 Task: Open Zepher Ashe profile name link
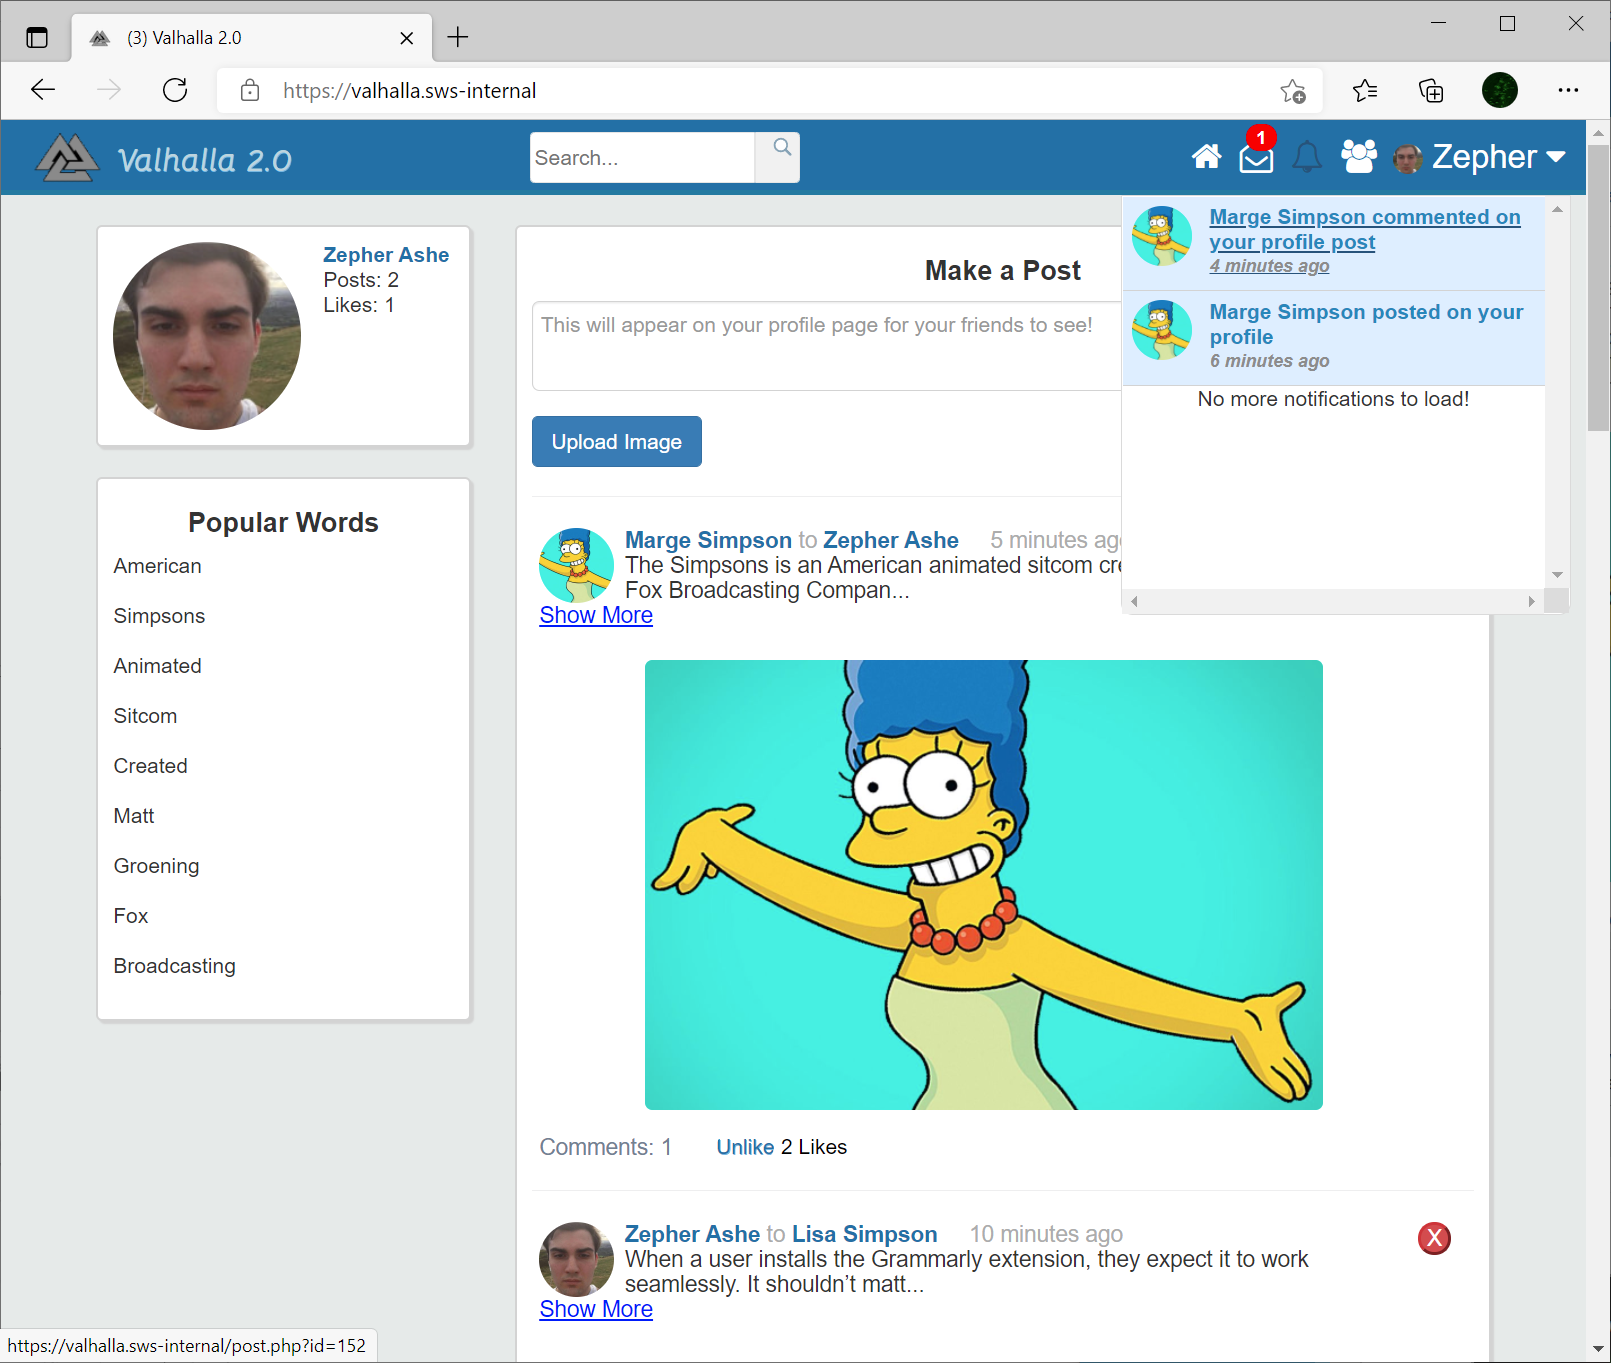pyautogui.click(x=386, y=255)
